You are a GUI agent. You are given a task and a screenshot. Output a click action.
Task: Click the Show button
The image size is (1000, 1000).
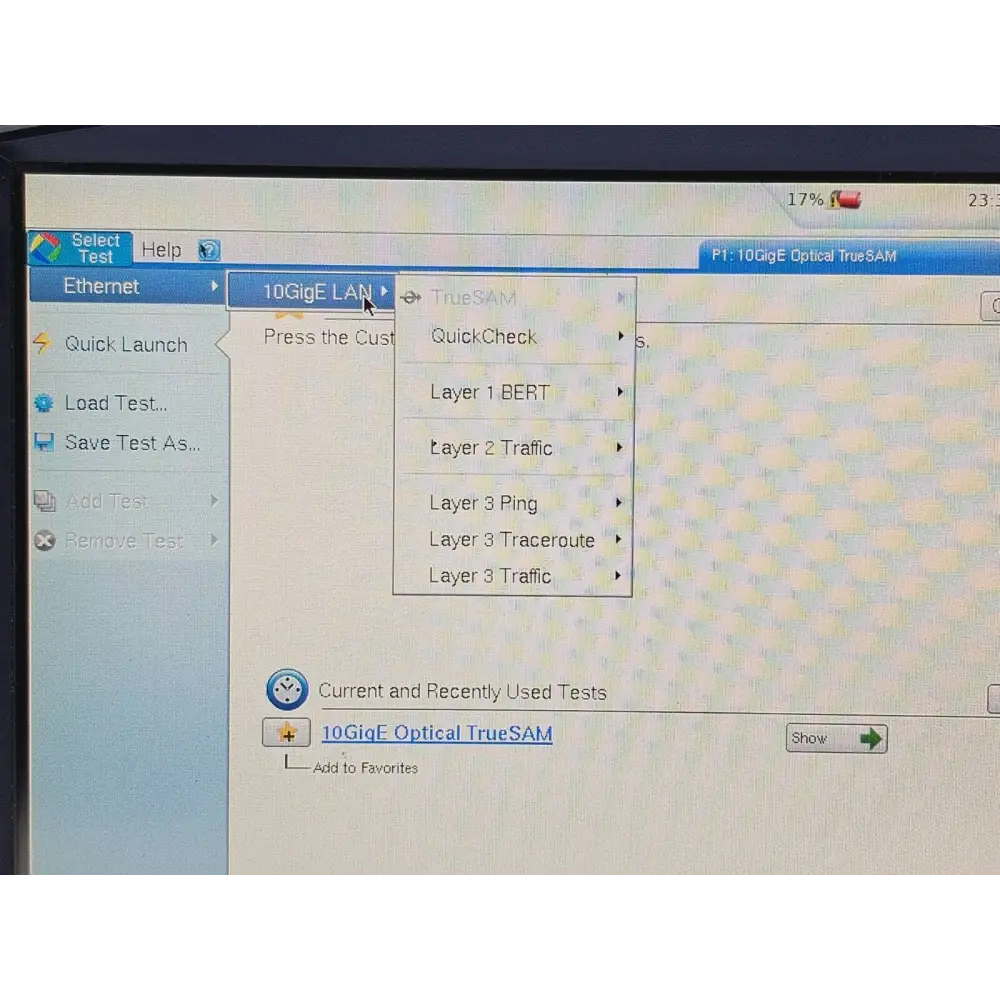[836, 739]
